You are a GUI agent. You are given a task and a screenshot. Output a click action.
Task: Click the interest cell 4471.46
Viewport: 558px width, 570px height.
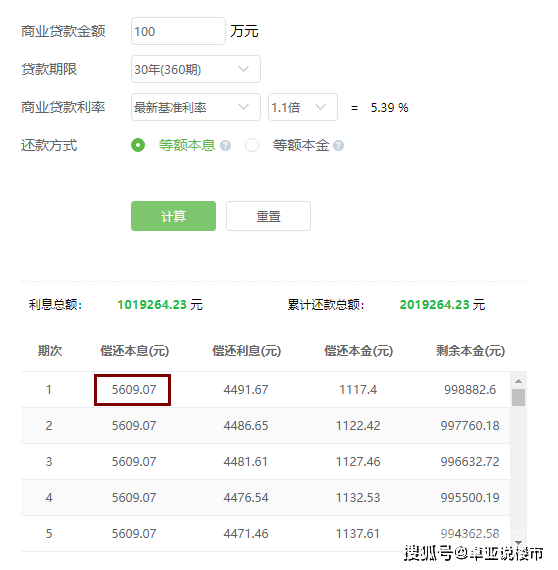point(246,534)
